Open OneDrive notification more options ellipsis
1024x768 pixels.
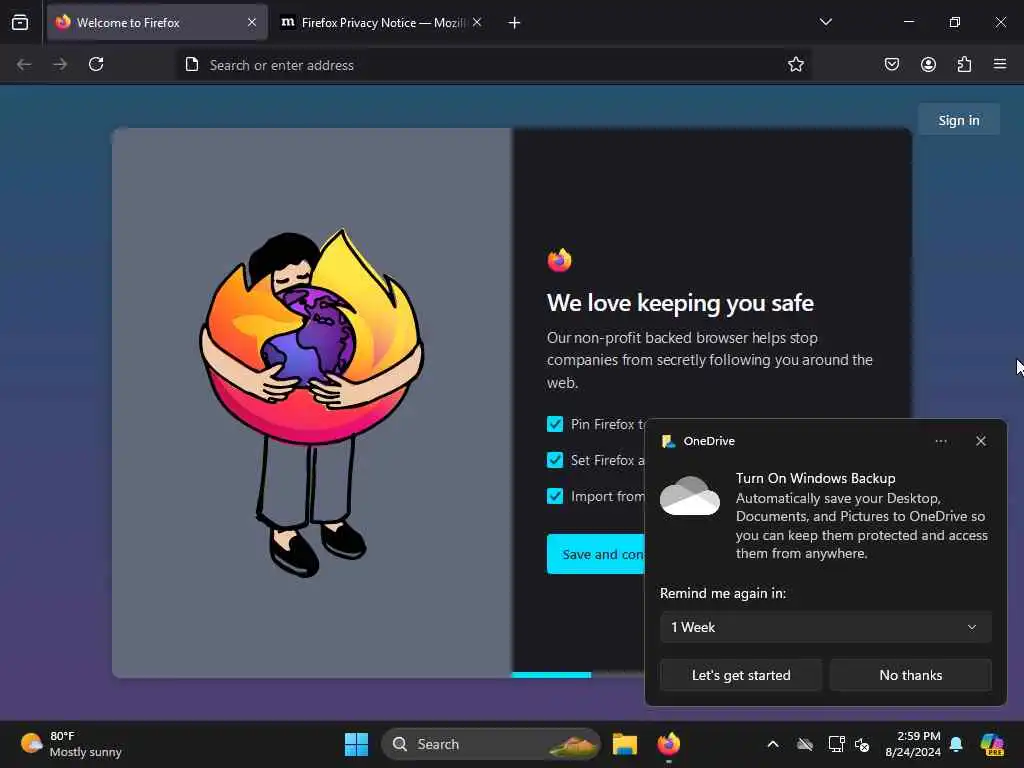pyautogui.click(x=941, y=441)
